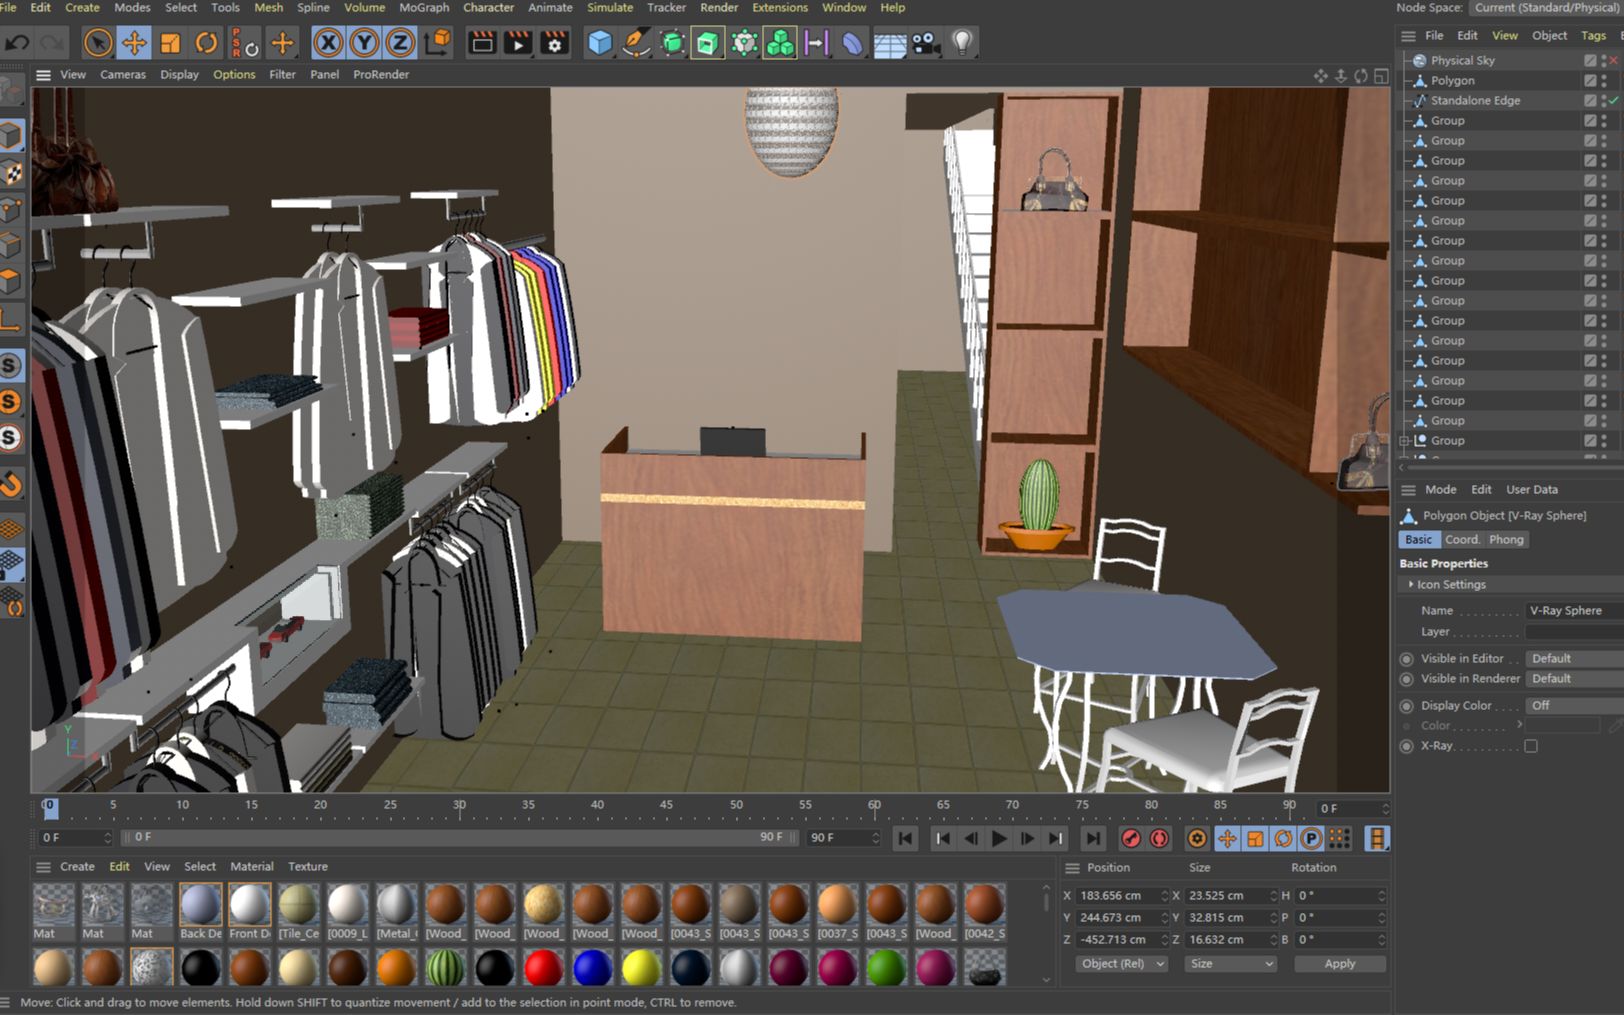Open Render Settings
The width and height of the screenshot is (1624, 1015).
click(553, 42)
